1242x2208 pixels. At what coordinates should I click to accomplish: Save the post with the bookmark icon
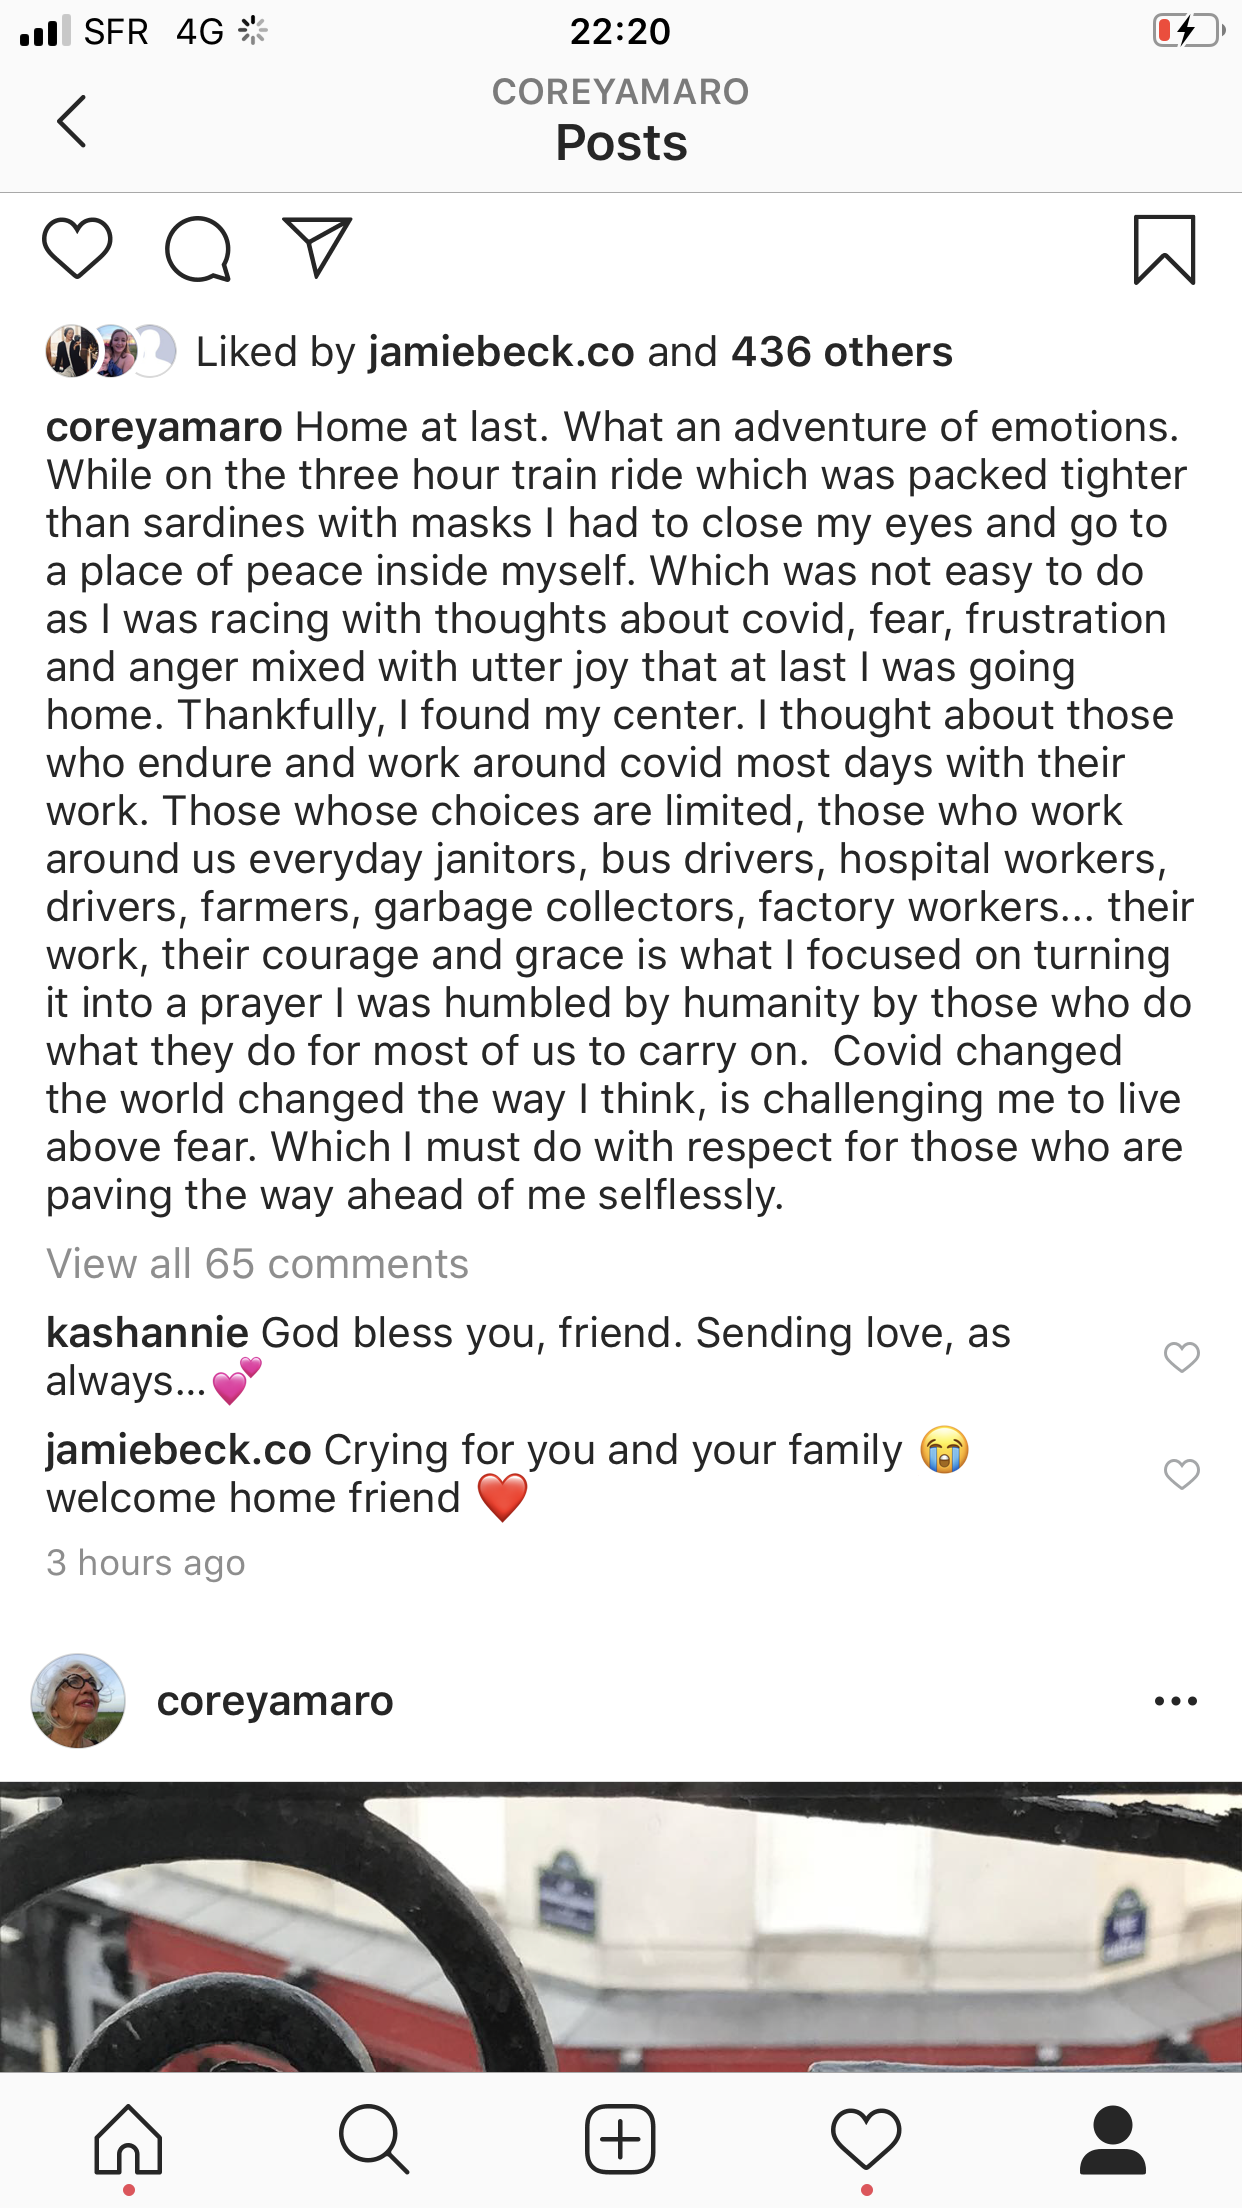click(x=1164, y=249)
